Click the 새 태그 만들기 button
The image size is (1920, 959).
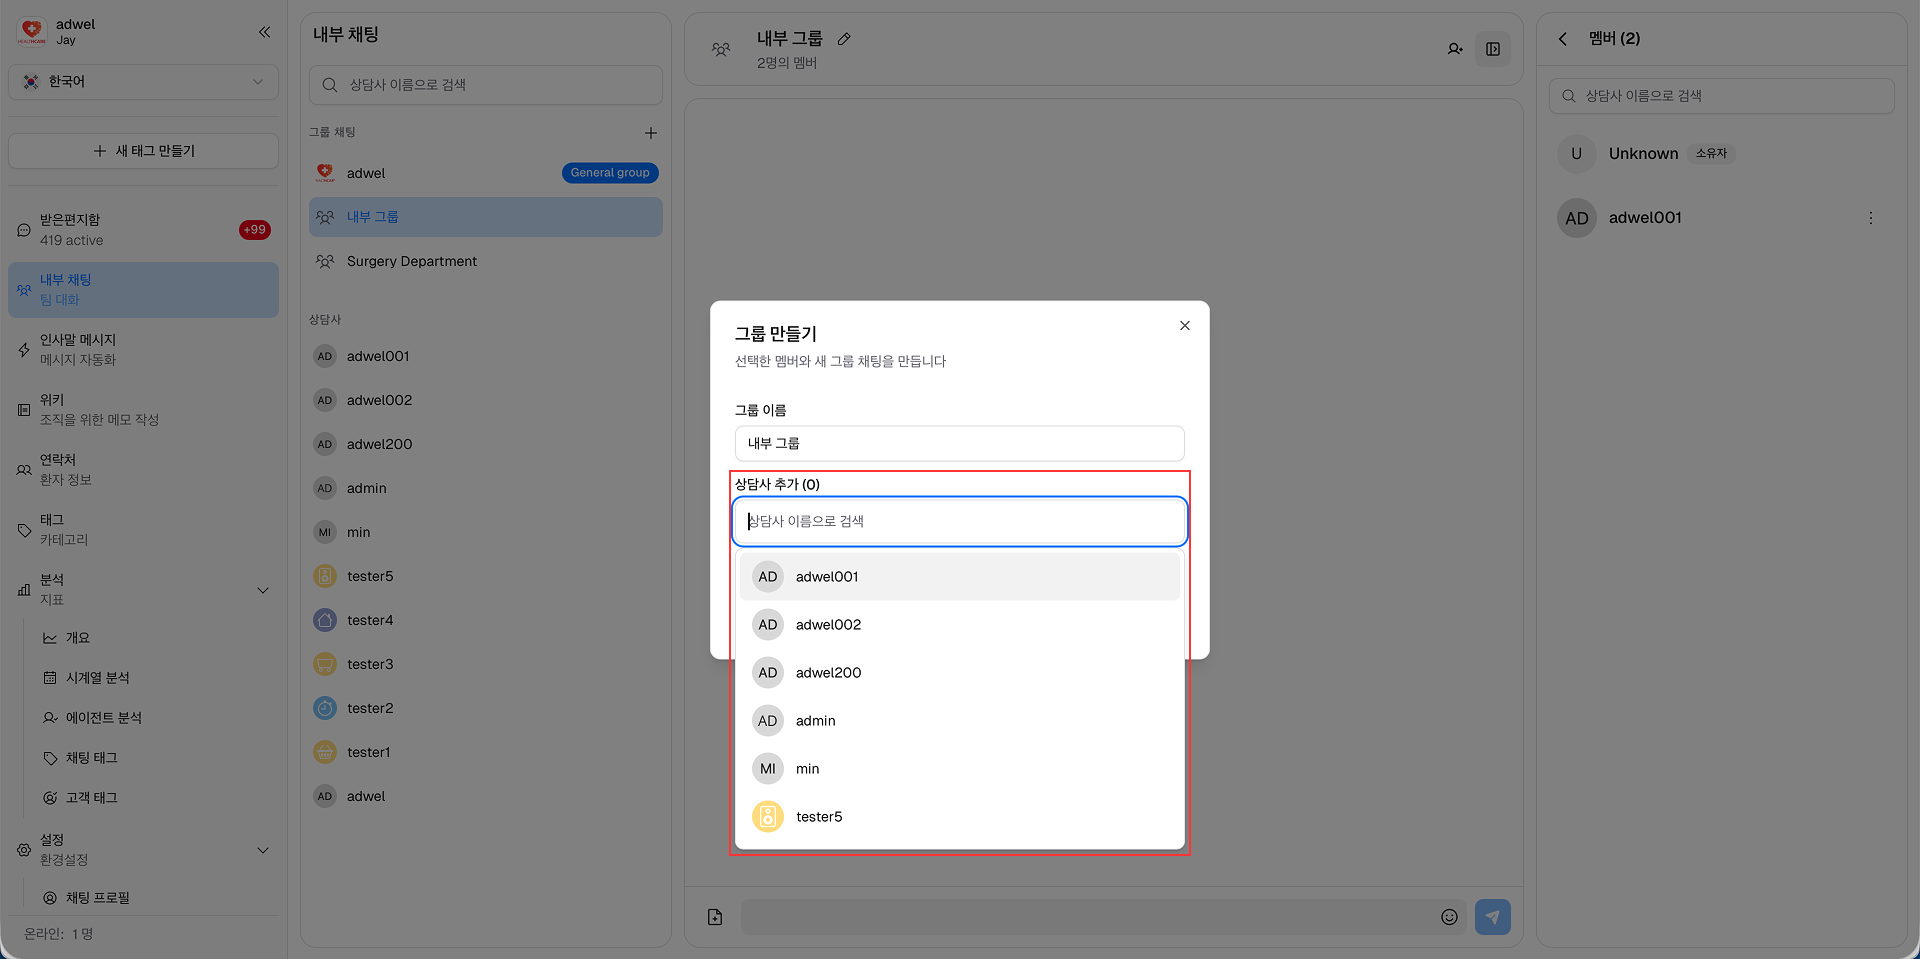coord(142,150)
